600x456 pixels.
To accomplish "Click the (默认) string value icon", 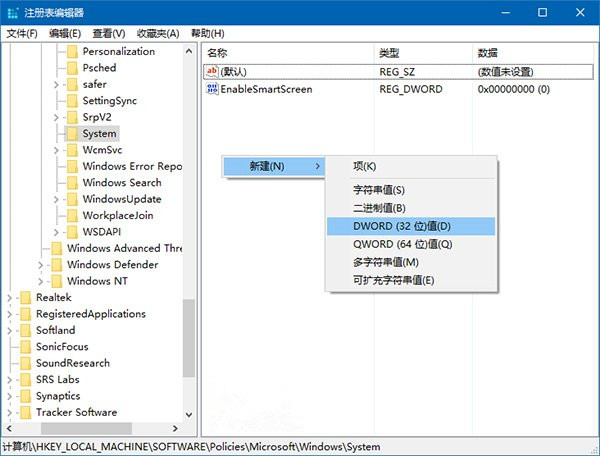I will [211, 72].
